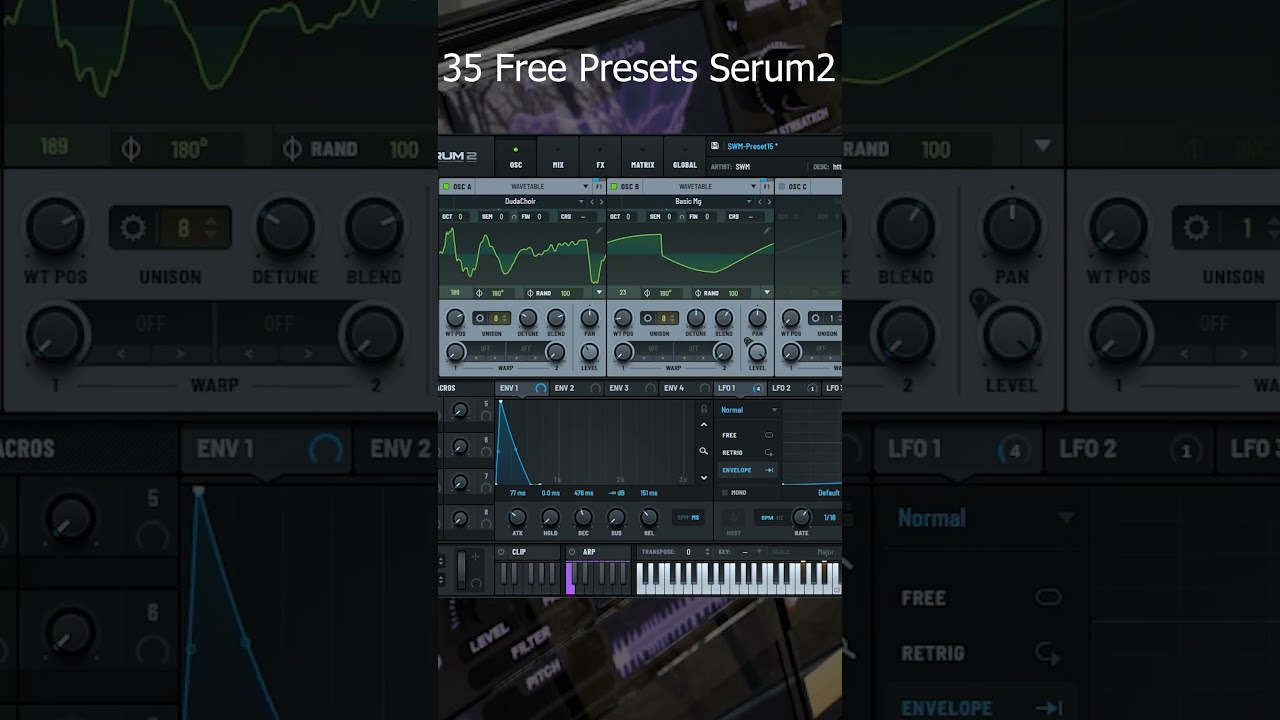
Task: Click the LFO Default shape label
Action: tap(829, 493)
